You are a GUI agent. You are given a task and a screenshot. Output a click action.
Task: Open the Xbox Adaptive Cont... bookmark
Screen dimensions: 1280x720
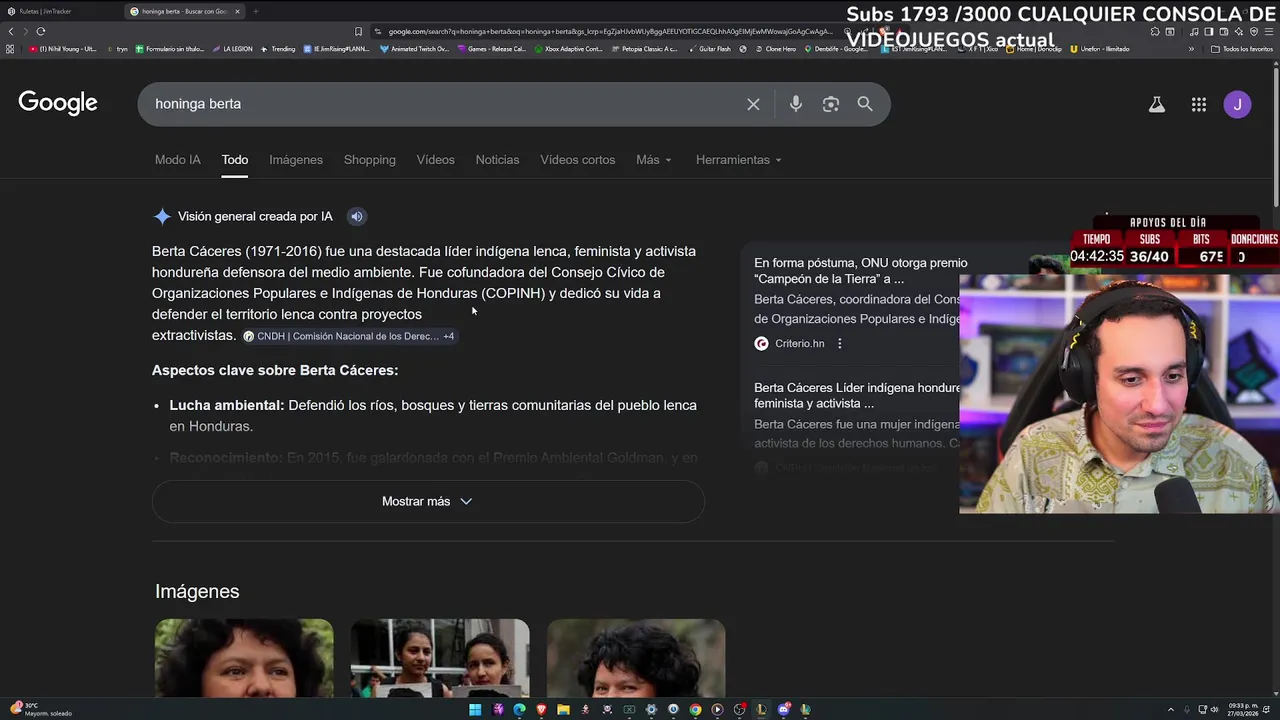568,49
